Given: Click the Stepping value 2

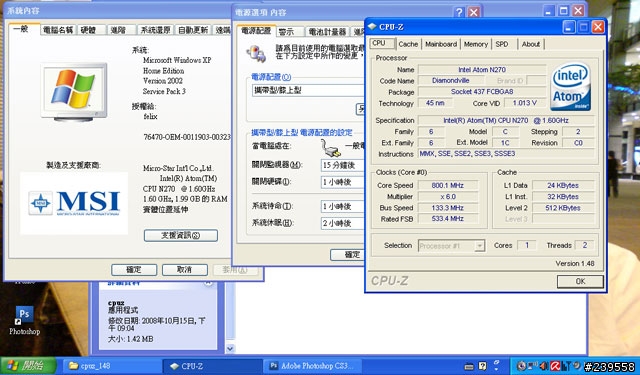Looking at the screenshot, I should pos(578,131).
